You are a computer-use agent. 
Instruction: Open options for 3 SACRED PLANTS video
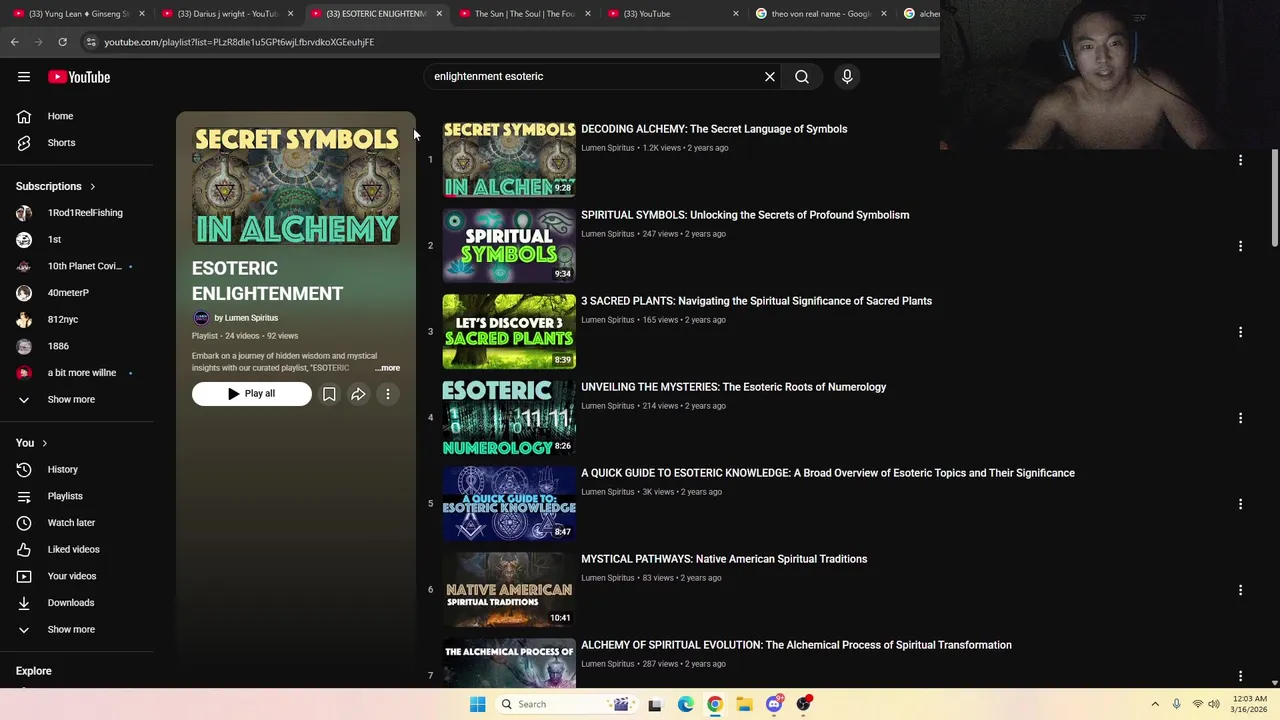click(x=1240, y=332)
